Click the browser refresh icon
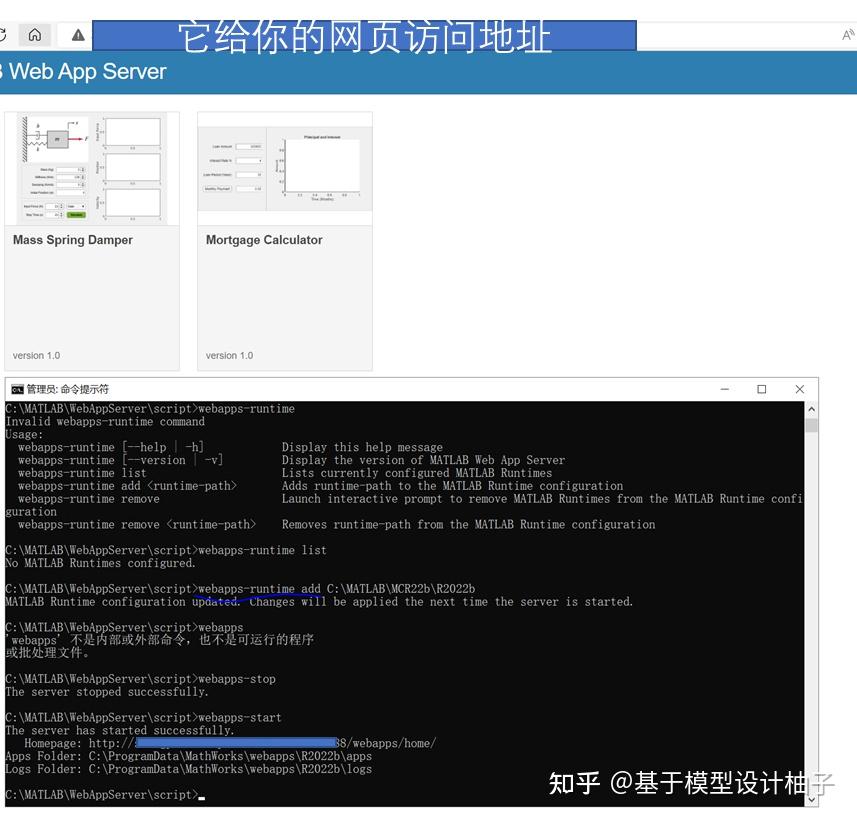 pos(2,35)
